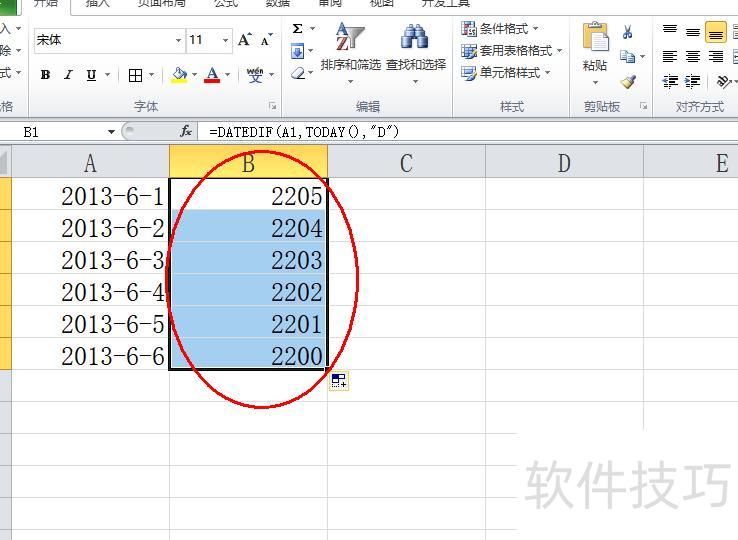Select column C header

click(407, 161)
